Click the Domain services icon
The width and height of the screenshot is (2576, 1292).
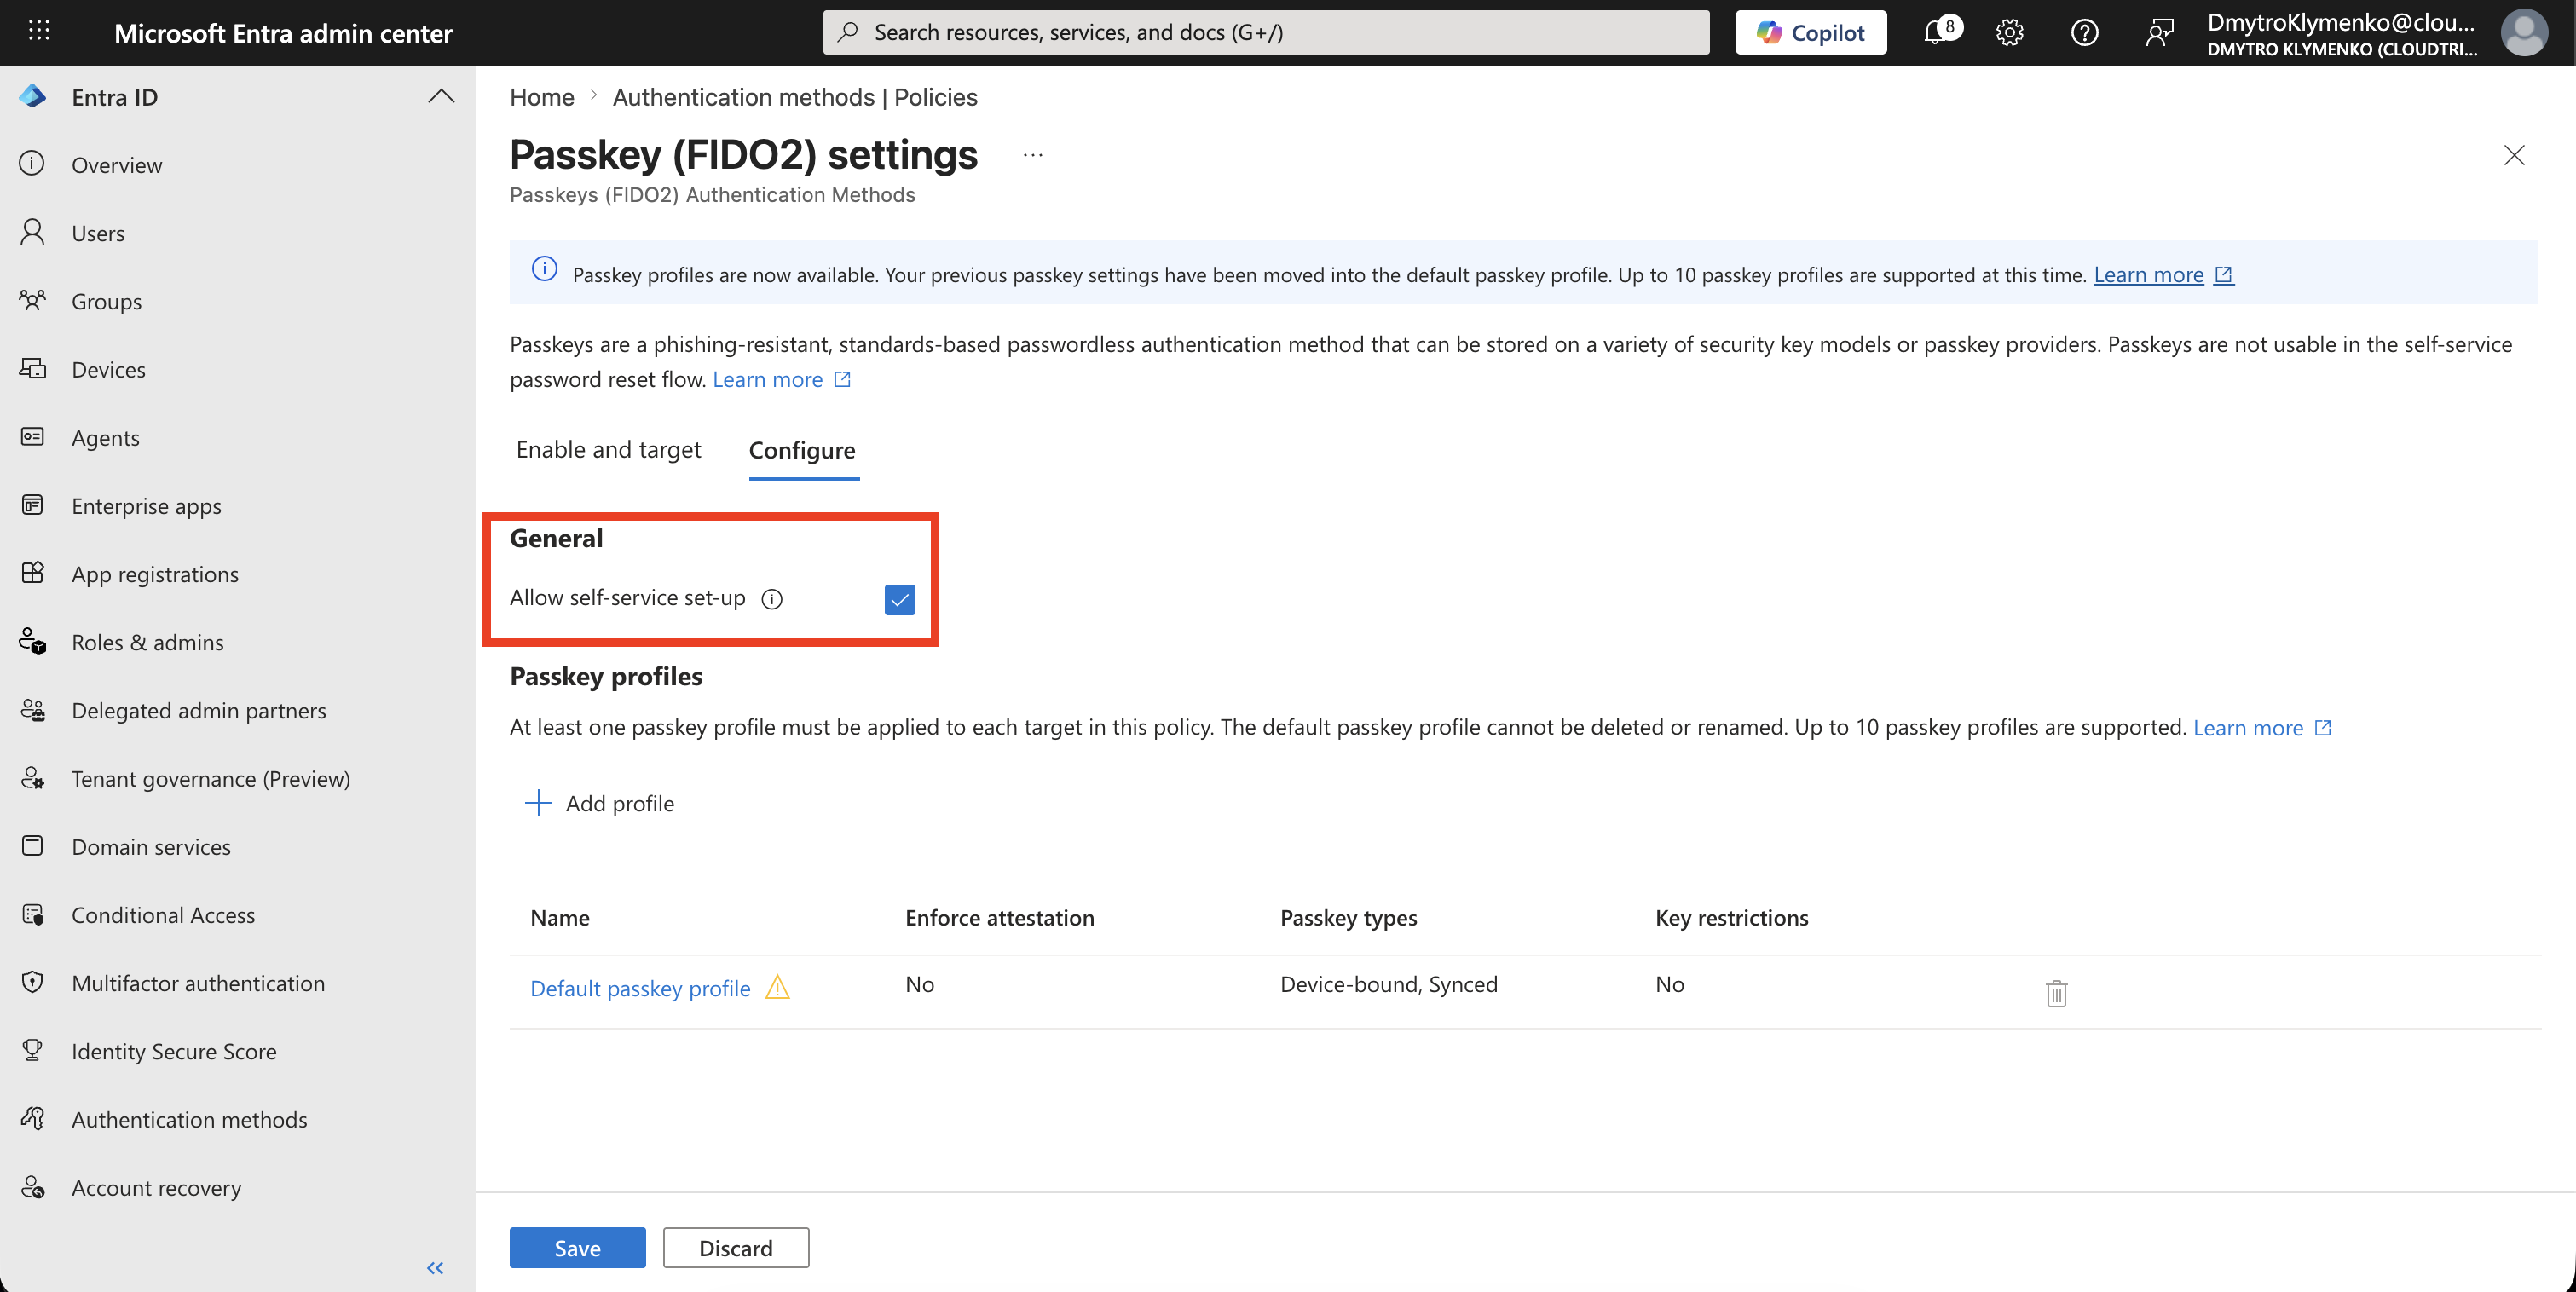click(x=32, y=846)
